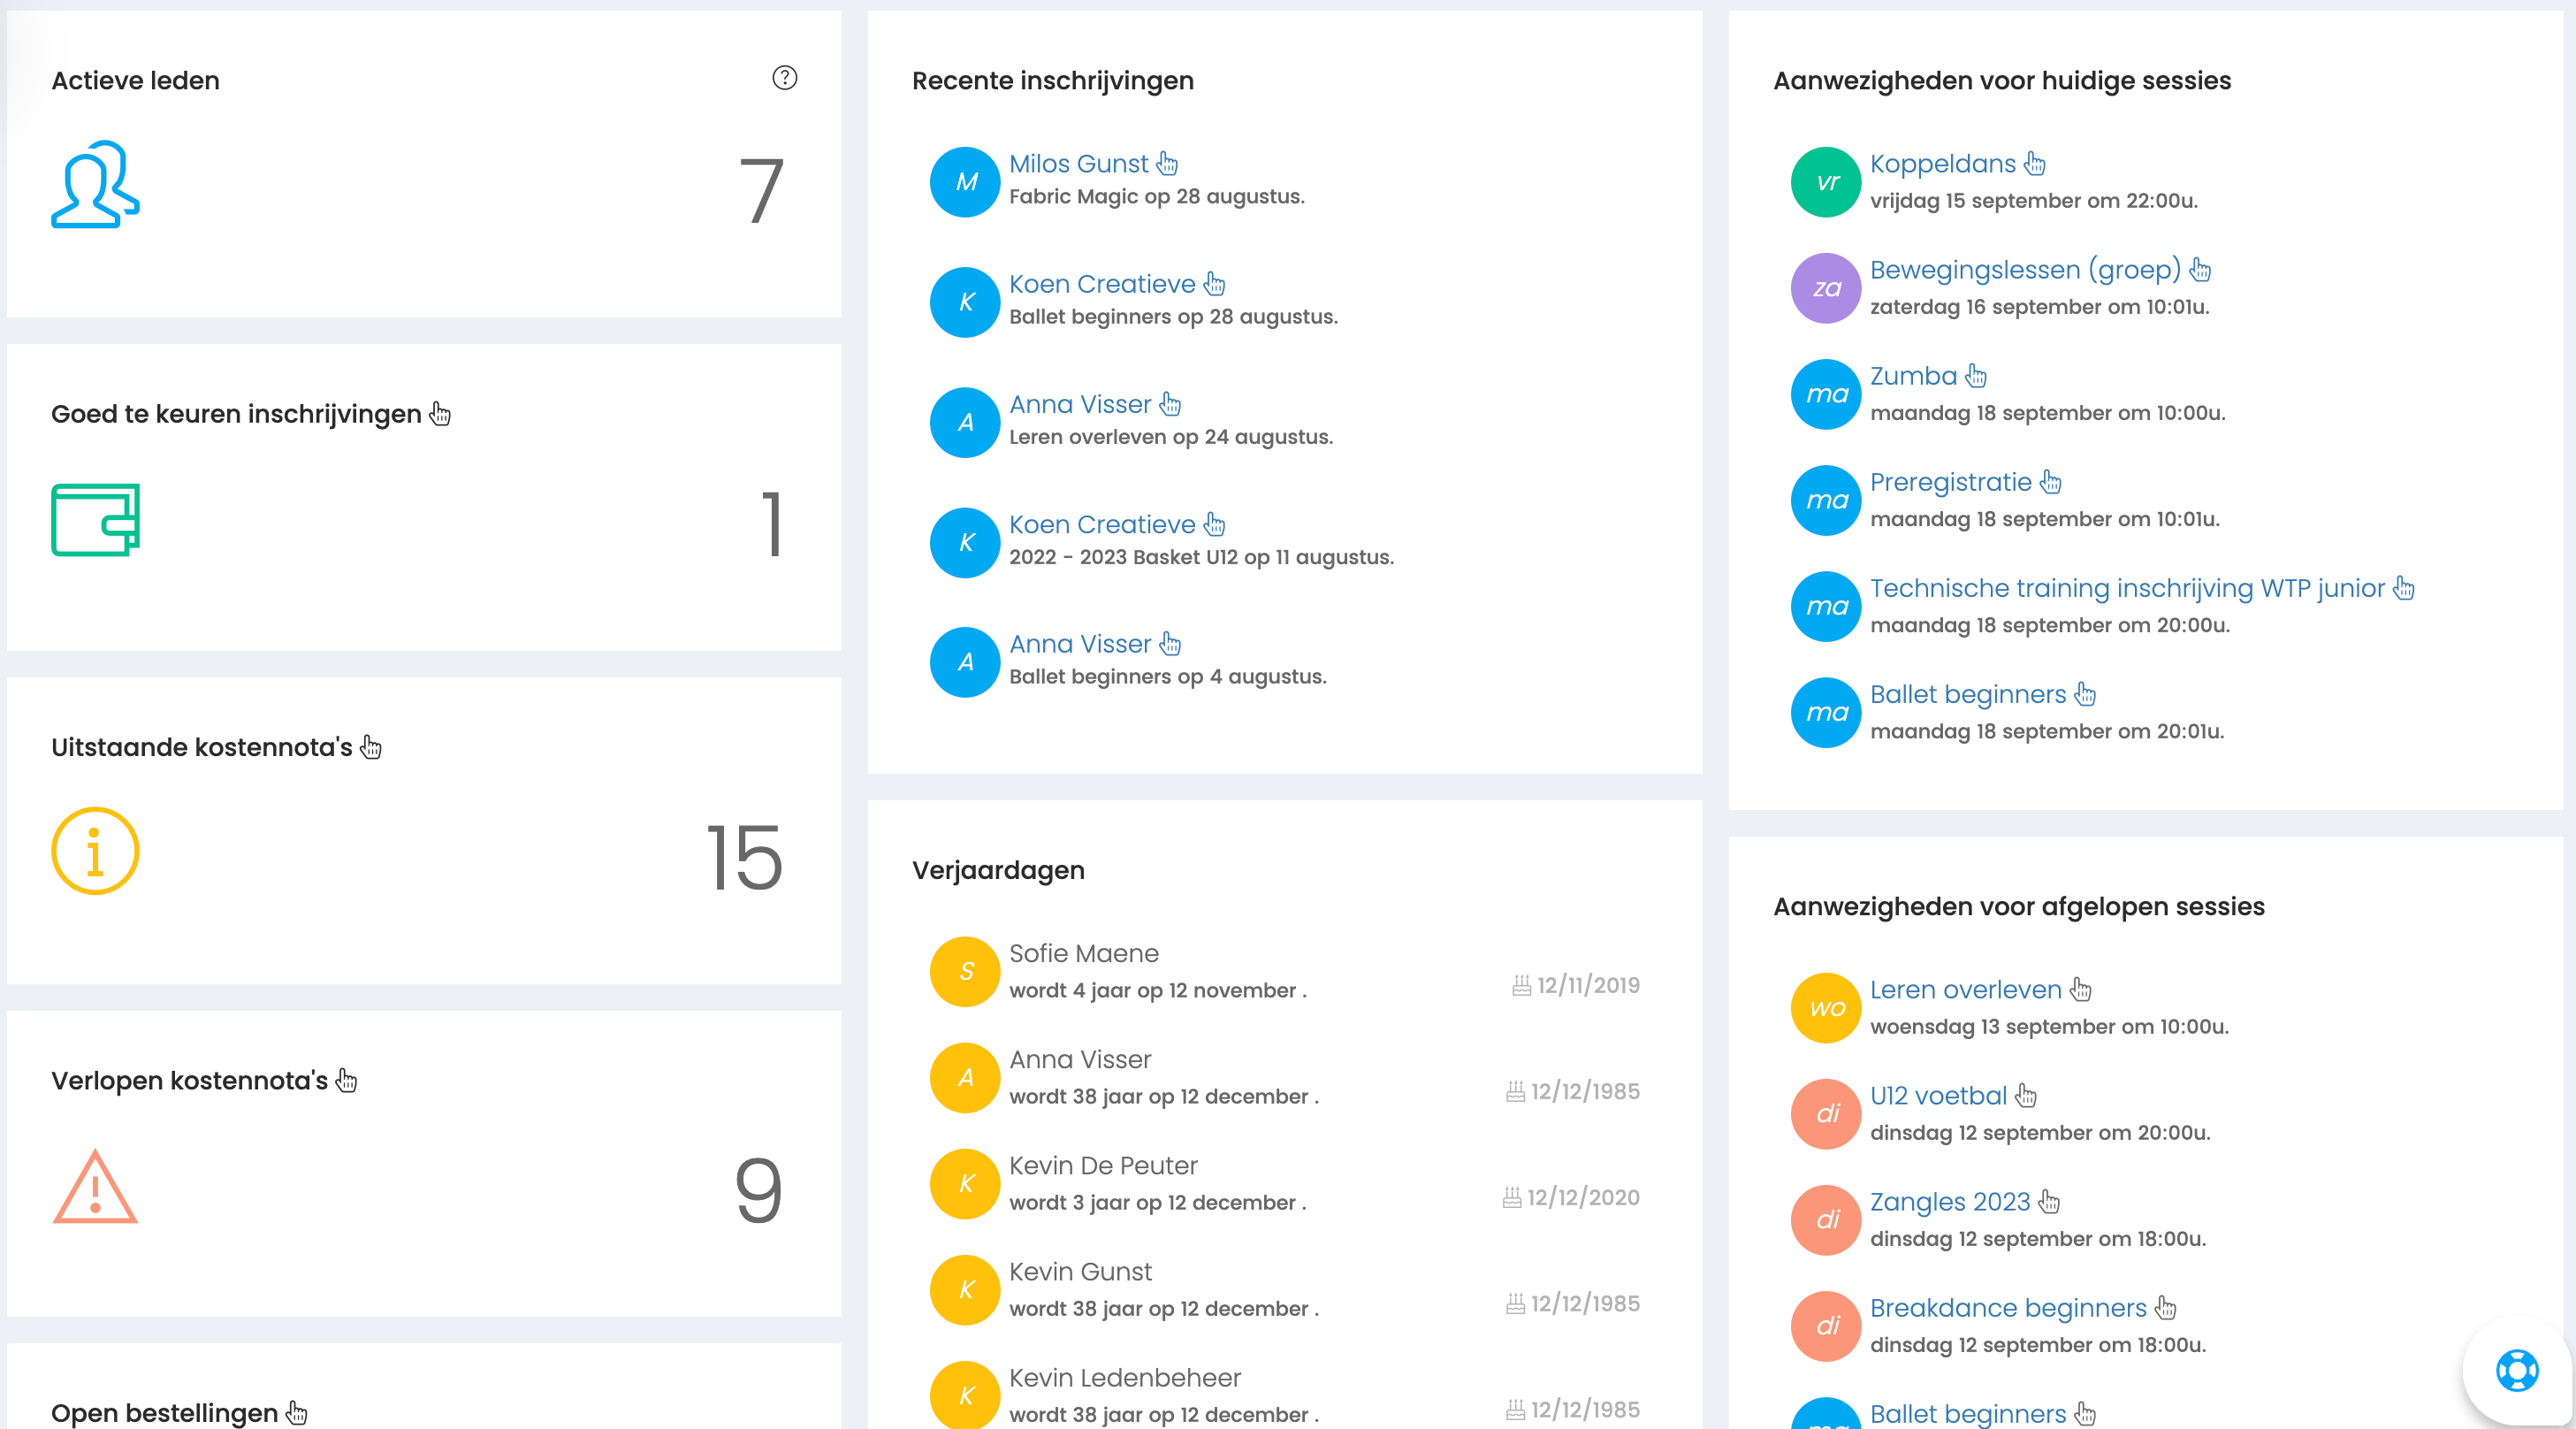The image size is (2576, 1429).
Task: Click the blue active members people icon
Action: click(x=95, y=184)
